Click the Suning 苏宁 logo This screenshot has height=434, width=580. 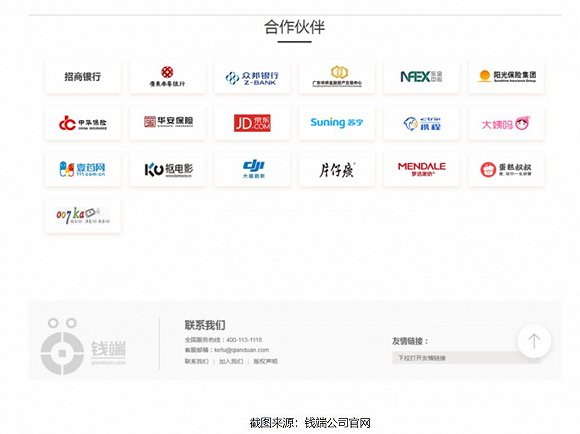(x=337, y=123)
